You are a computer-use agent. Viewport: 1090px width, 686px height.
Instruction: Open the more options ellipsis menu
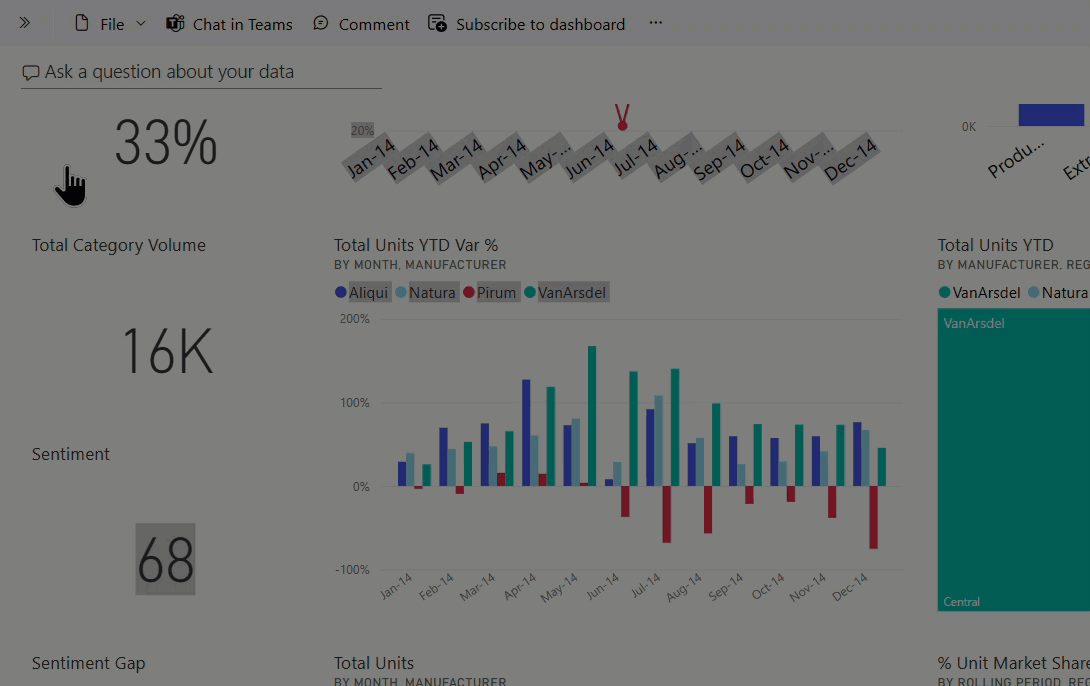pos(656,23)
